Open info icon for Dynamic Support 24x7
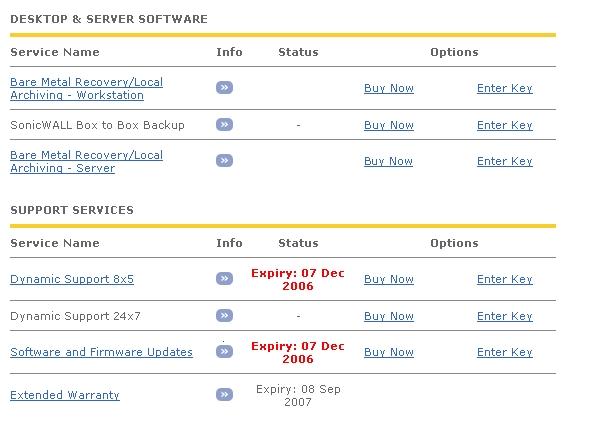This screenshot has width=616, height=427. click(224, 315)
